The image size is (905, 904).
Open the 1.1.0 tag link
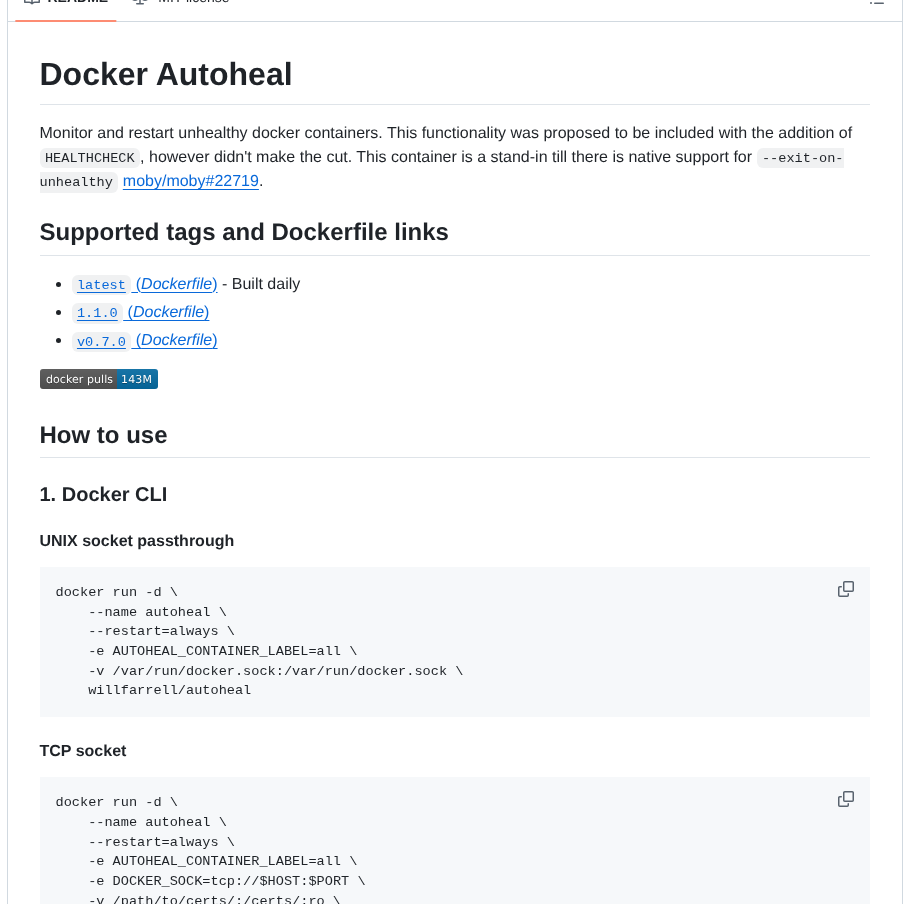pyautogui.click(x=96, y=312)
